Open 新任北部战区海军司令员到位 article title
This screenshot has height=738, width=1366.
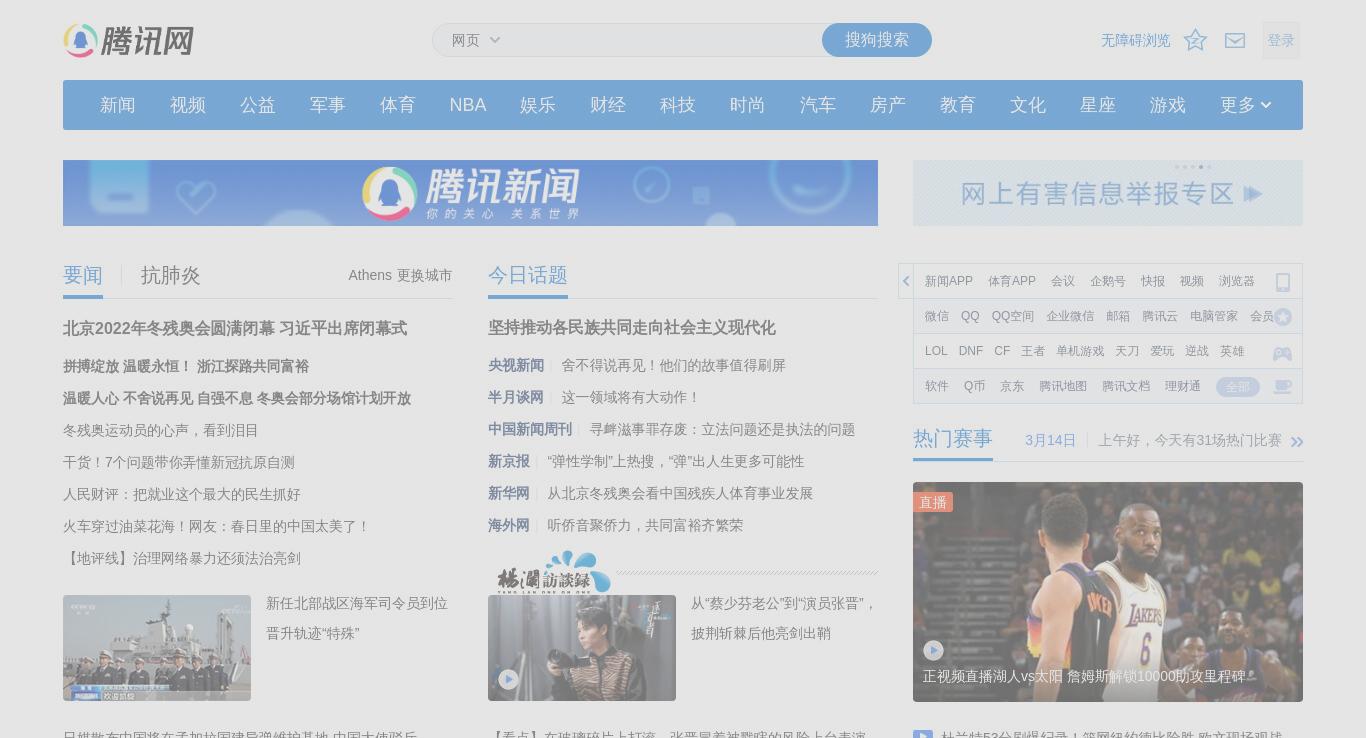[357, 618]
